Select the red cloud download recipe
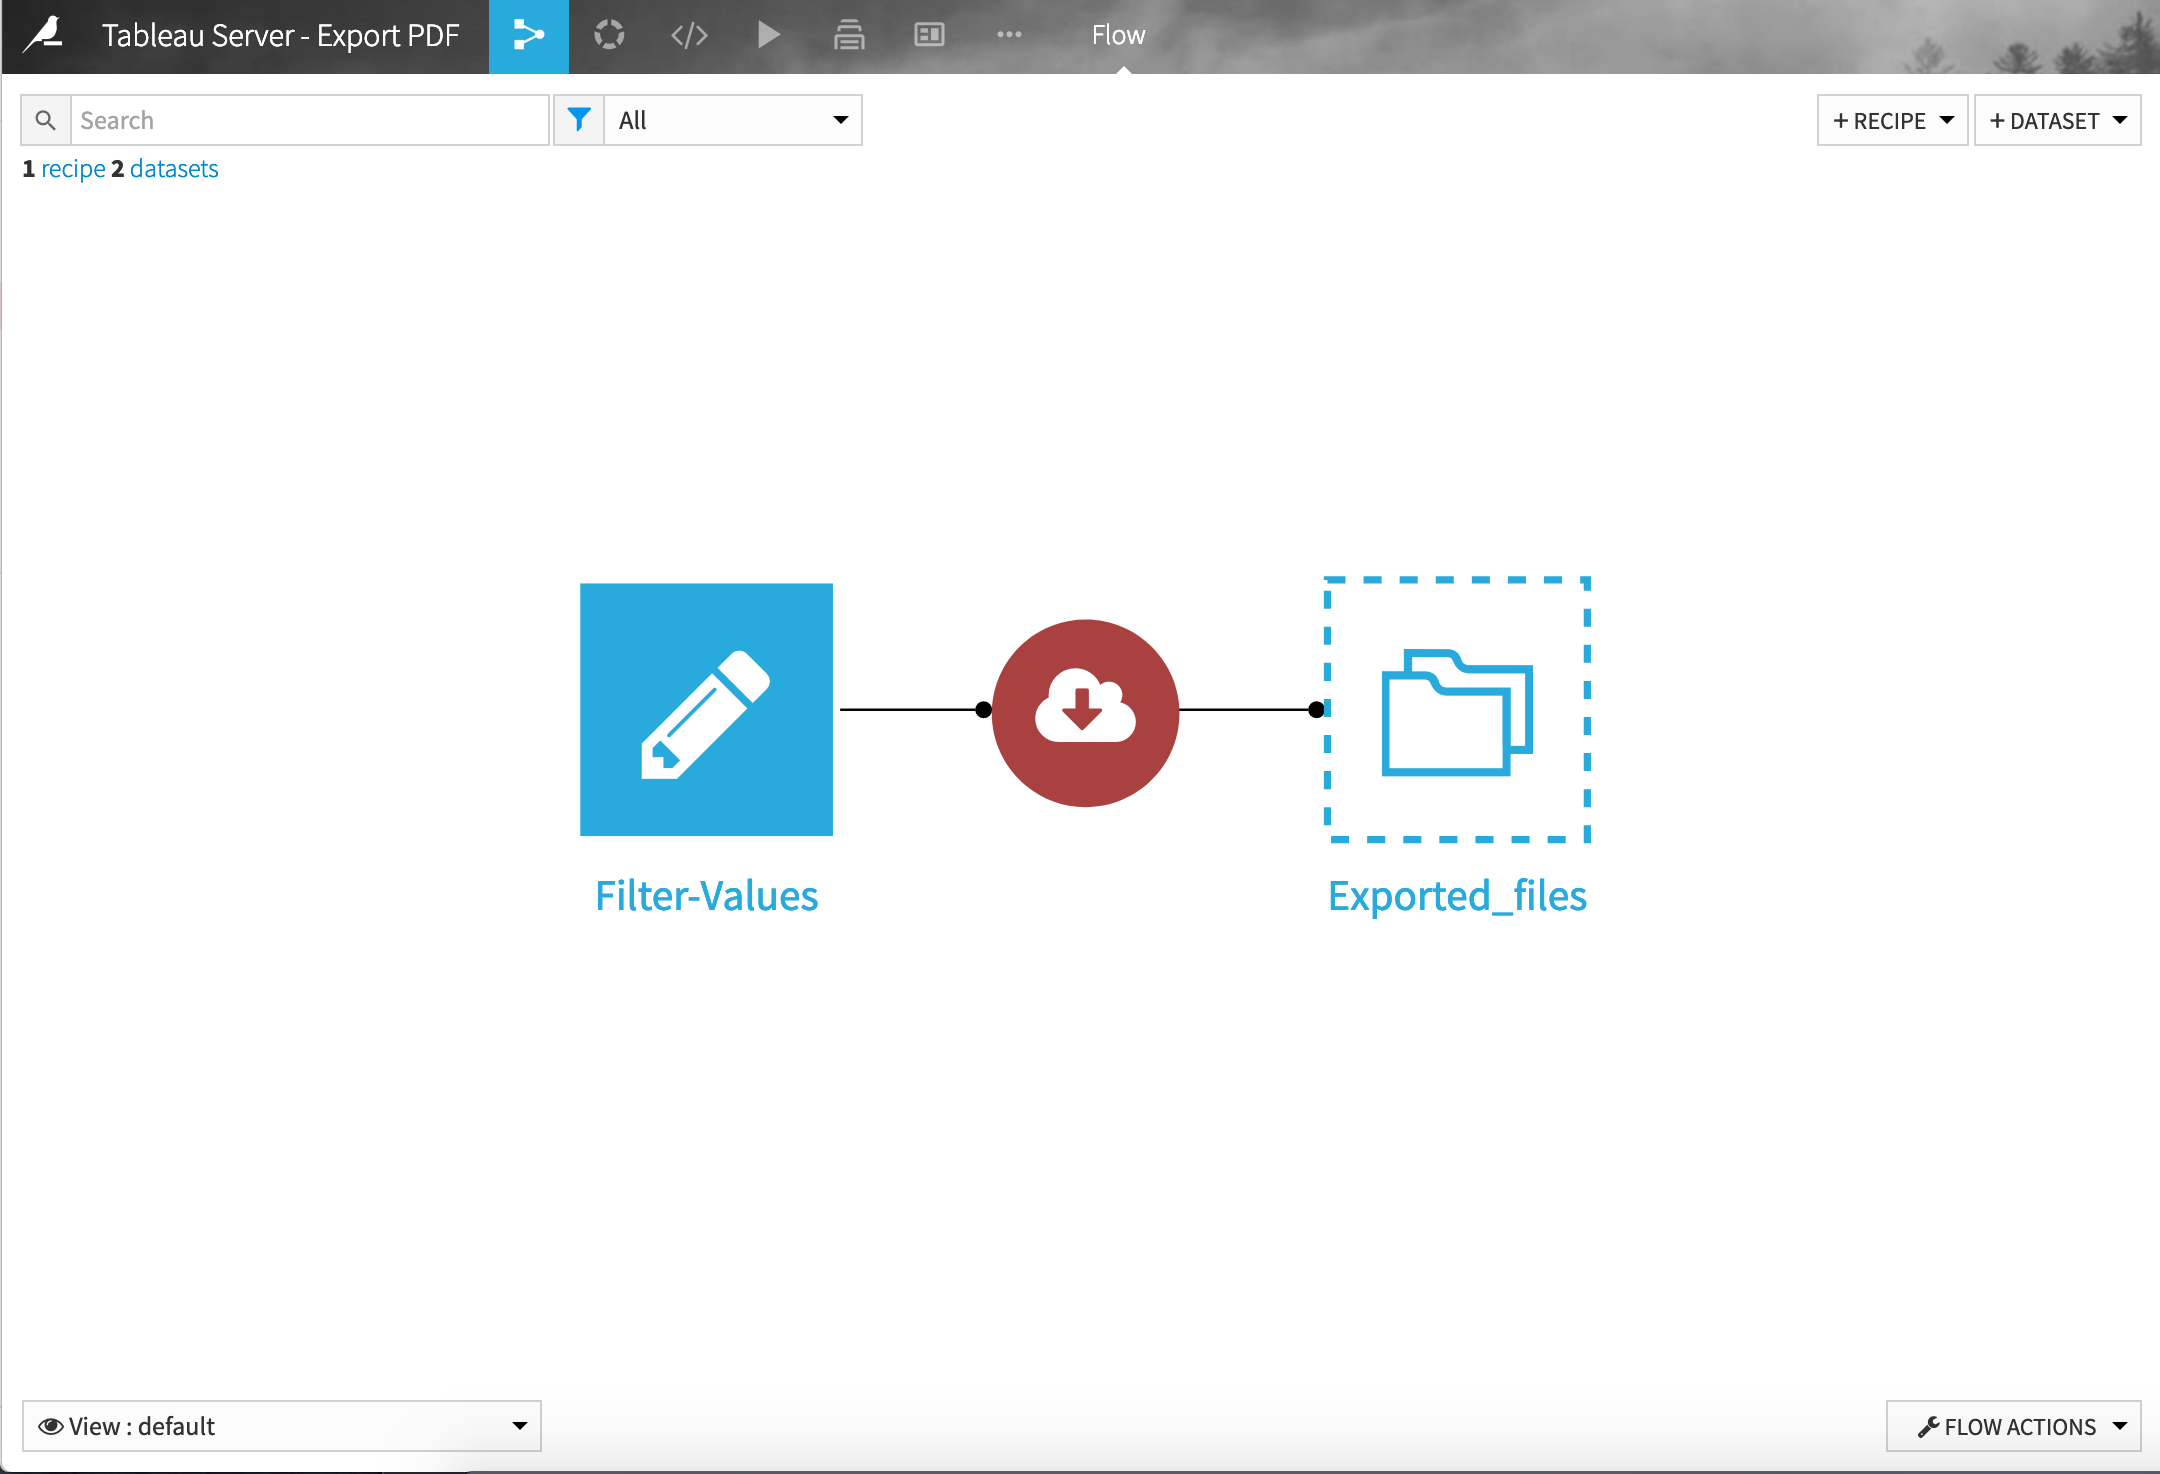Screen dimensions: 2160x1474 point(1085,712)
